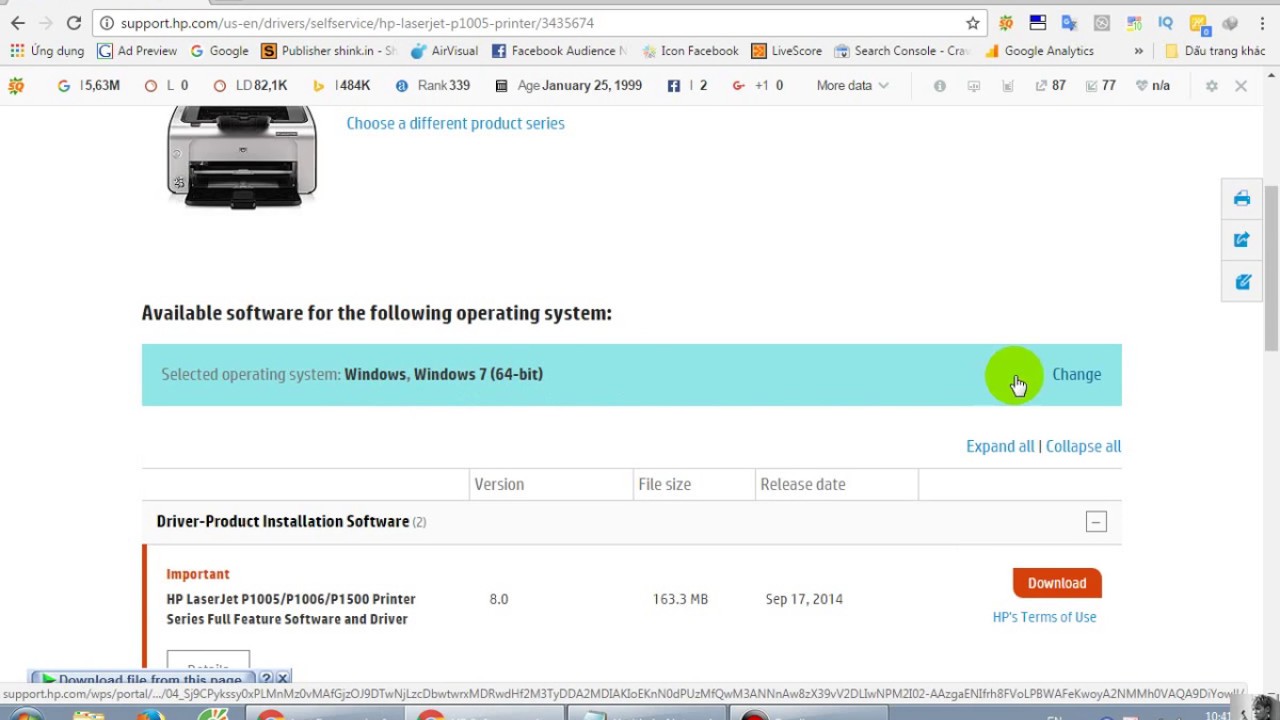Open the Publisher shink.in bookmark

tap(329, 51)
